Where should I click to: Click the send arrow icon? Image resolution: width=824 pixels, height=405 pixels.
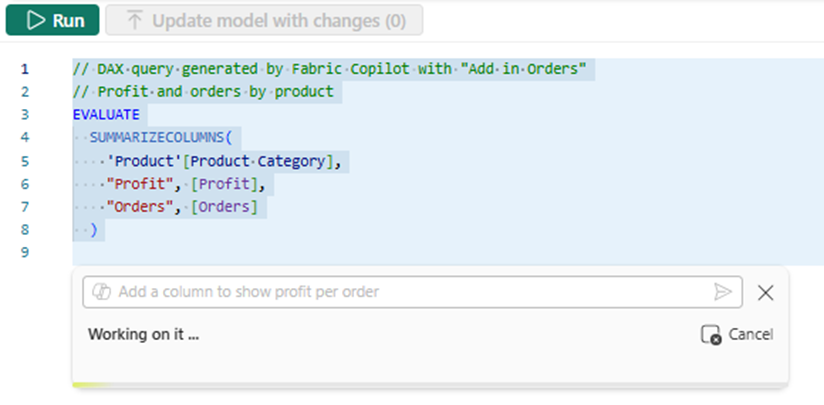click(x=723, y=292)
